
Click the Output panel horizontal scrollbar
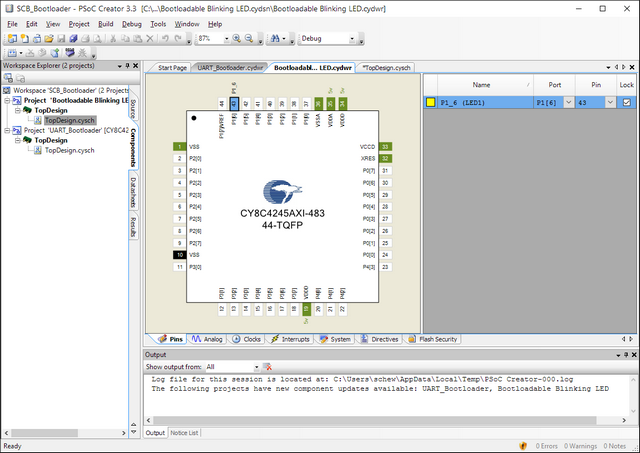(x=374, y=420)
